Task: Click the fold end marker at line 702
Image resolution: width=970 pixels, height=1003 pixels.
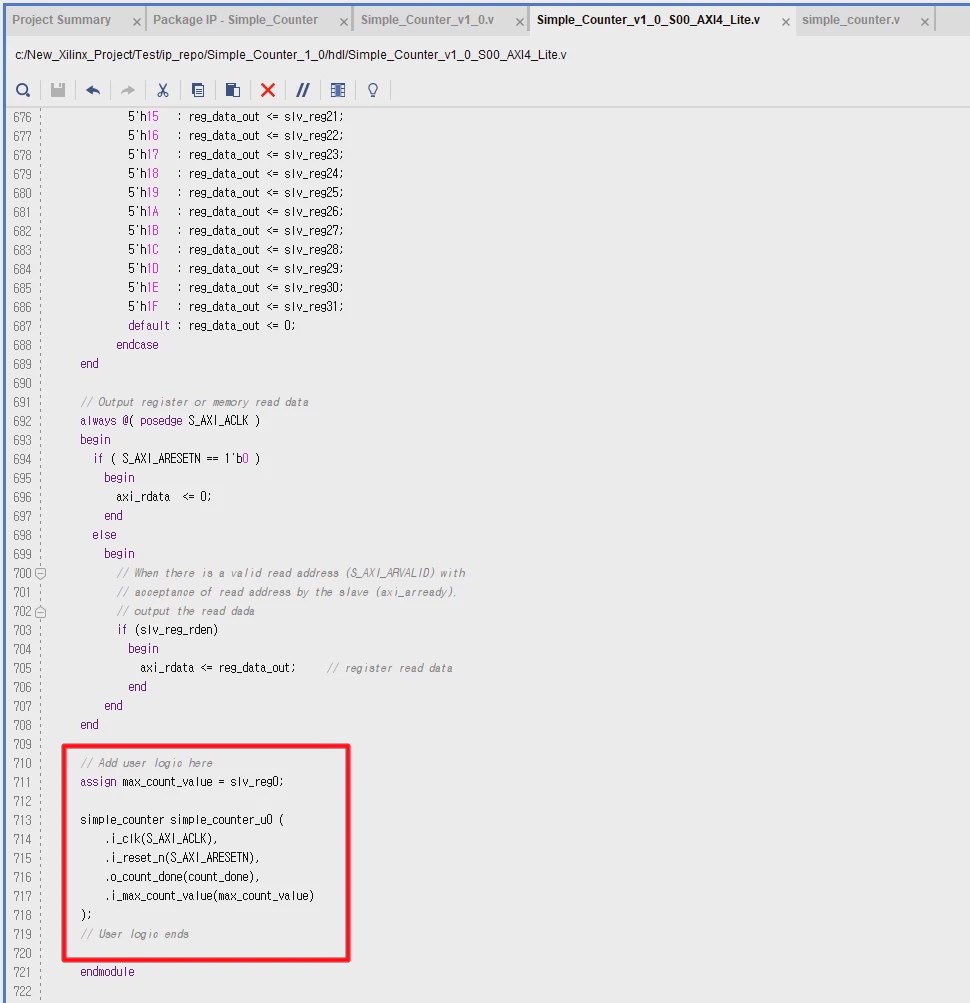Action: (x=40, y=612)
